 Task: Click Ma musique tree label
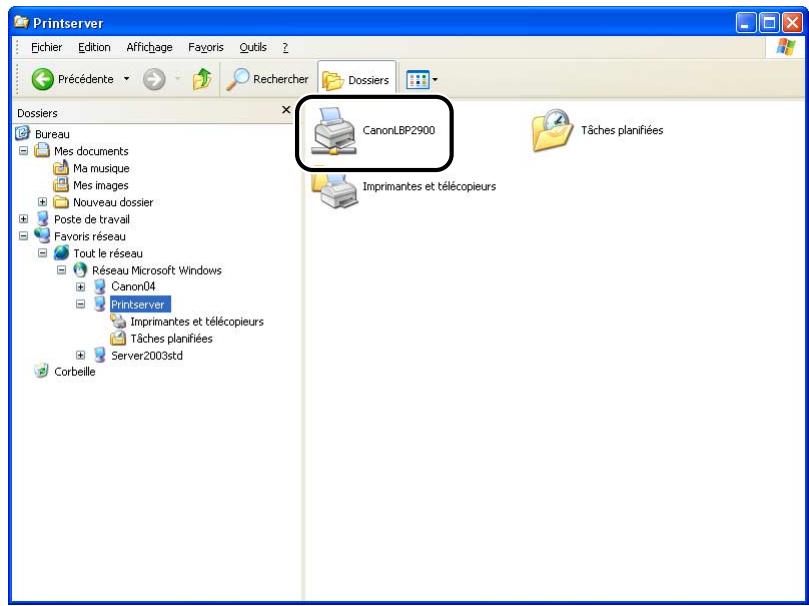(101, 168)
